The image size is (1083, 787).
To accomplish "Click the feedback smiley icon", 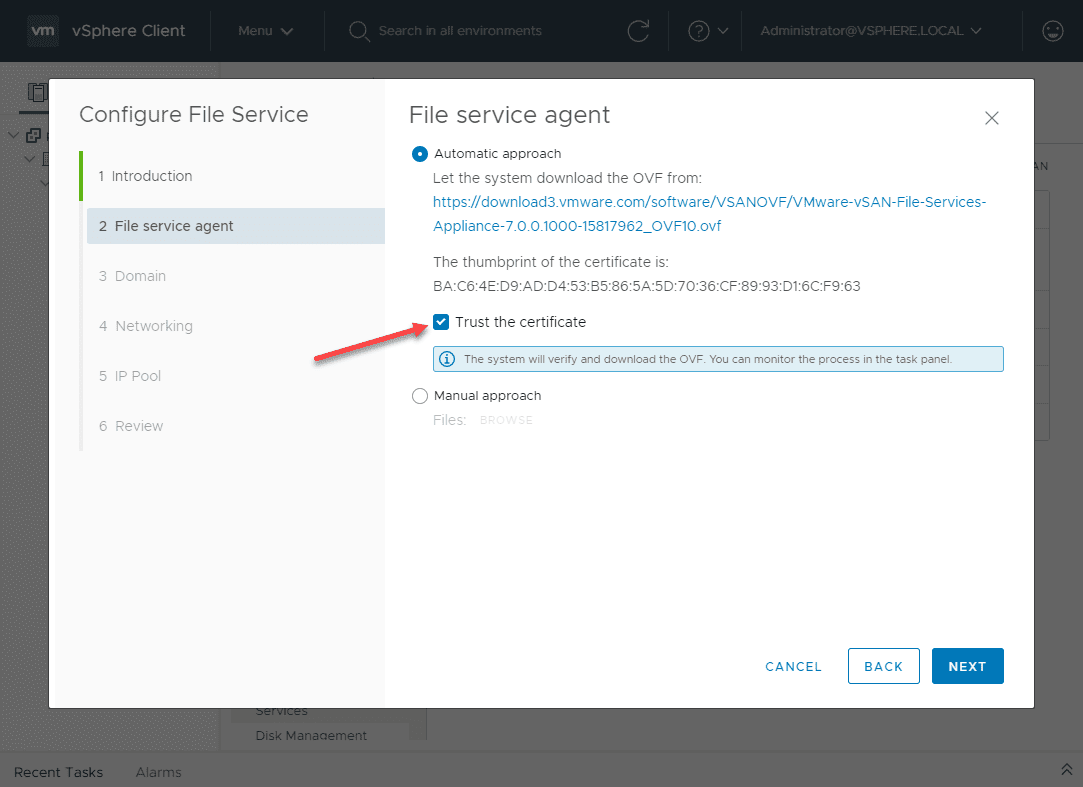I will click(x=1052, y=31).
